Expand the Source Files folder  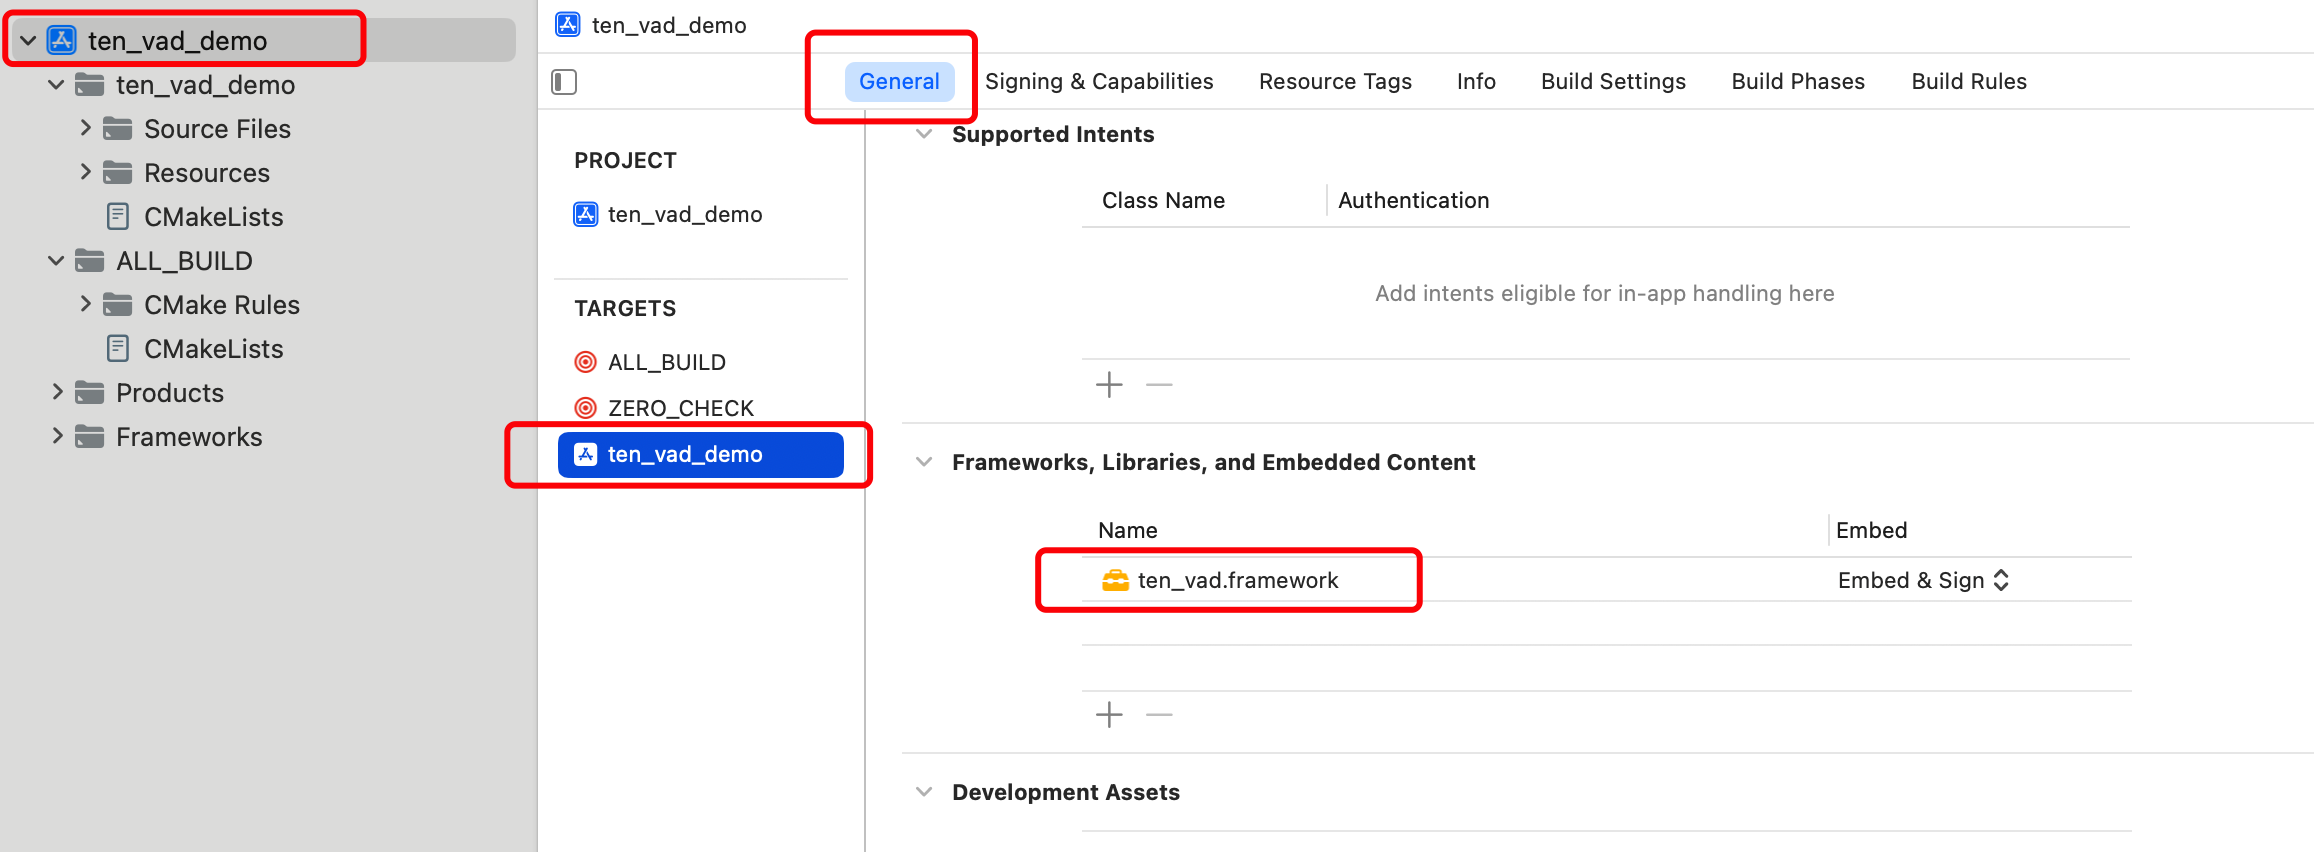(x=85, y=128)
